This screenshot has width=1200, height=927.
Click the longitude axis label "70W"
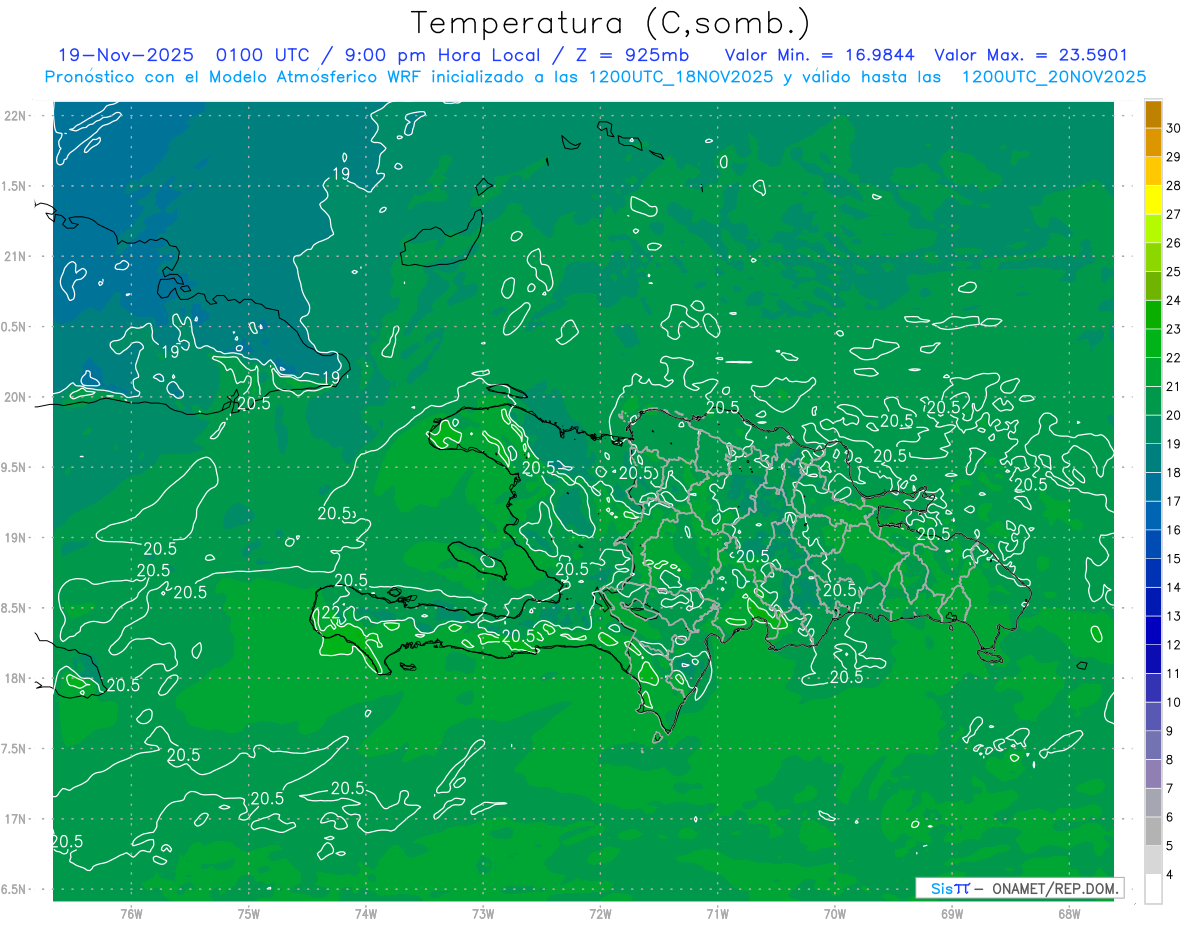(x=835, y=913)
